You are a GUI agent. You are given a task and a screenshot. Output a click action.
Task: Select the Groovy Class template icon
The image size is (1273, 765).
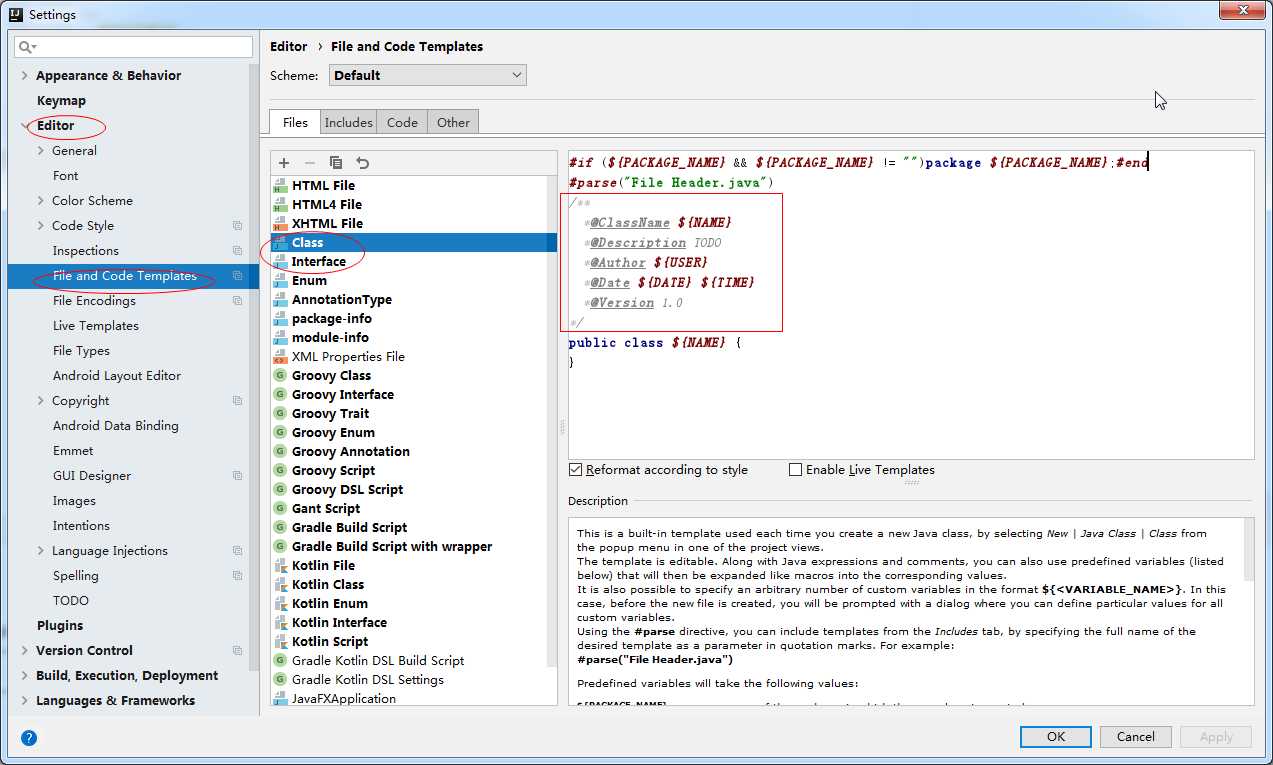pyautogui.click(x=281, y=375)
